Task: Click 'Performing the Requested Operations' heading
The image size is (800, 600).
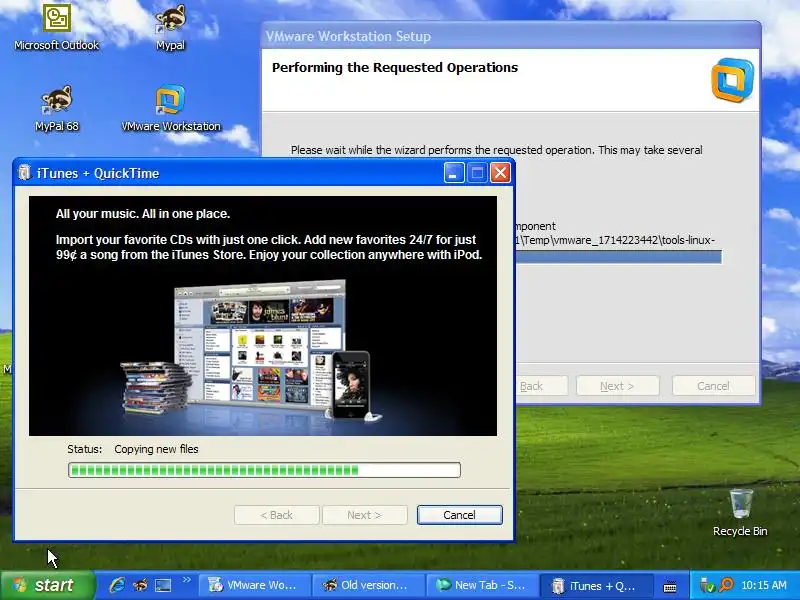Action: tap(395, 67)
